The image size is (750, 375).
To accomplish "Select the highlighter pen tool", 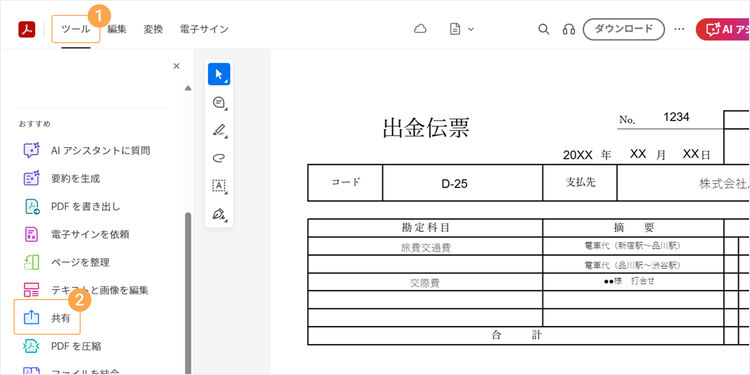I will tap(219, 130).
